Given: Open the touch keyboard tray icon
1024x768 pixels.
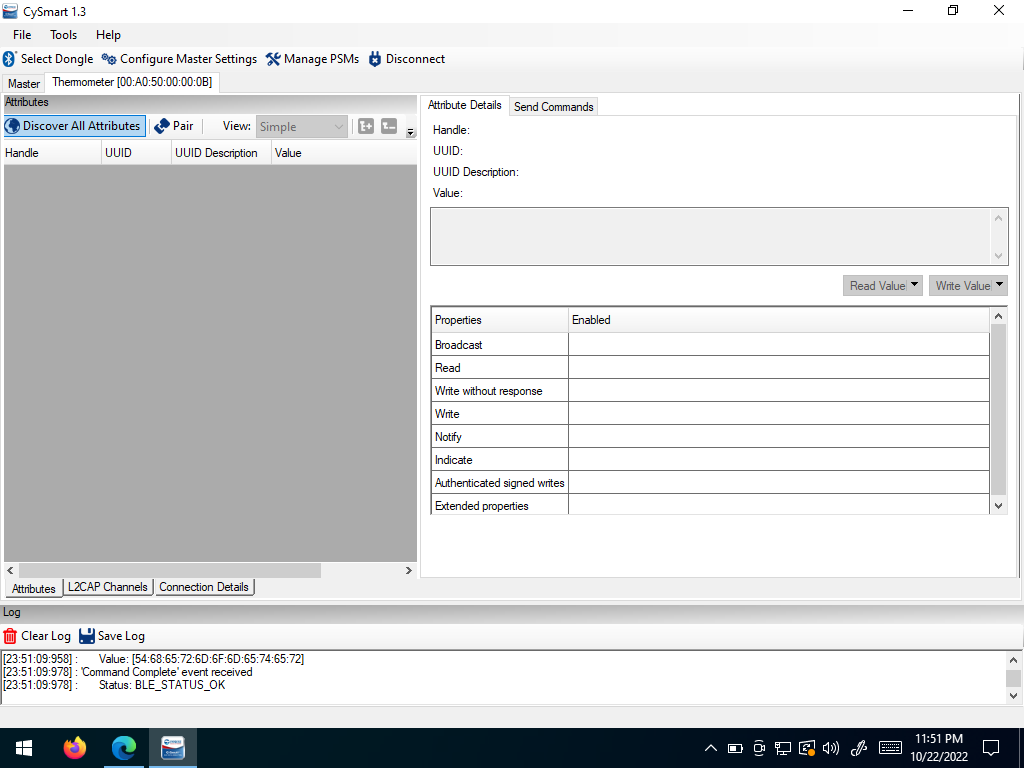Looking at the screenshot, I should 890,748.
